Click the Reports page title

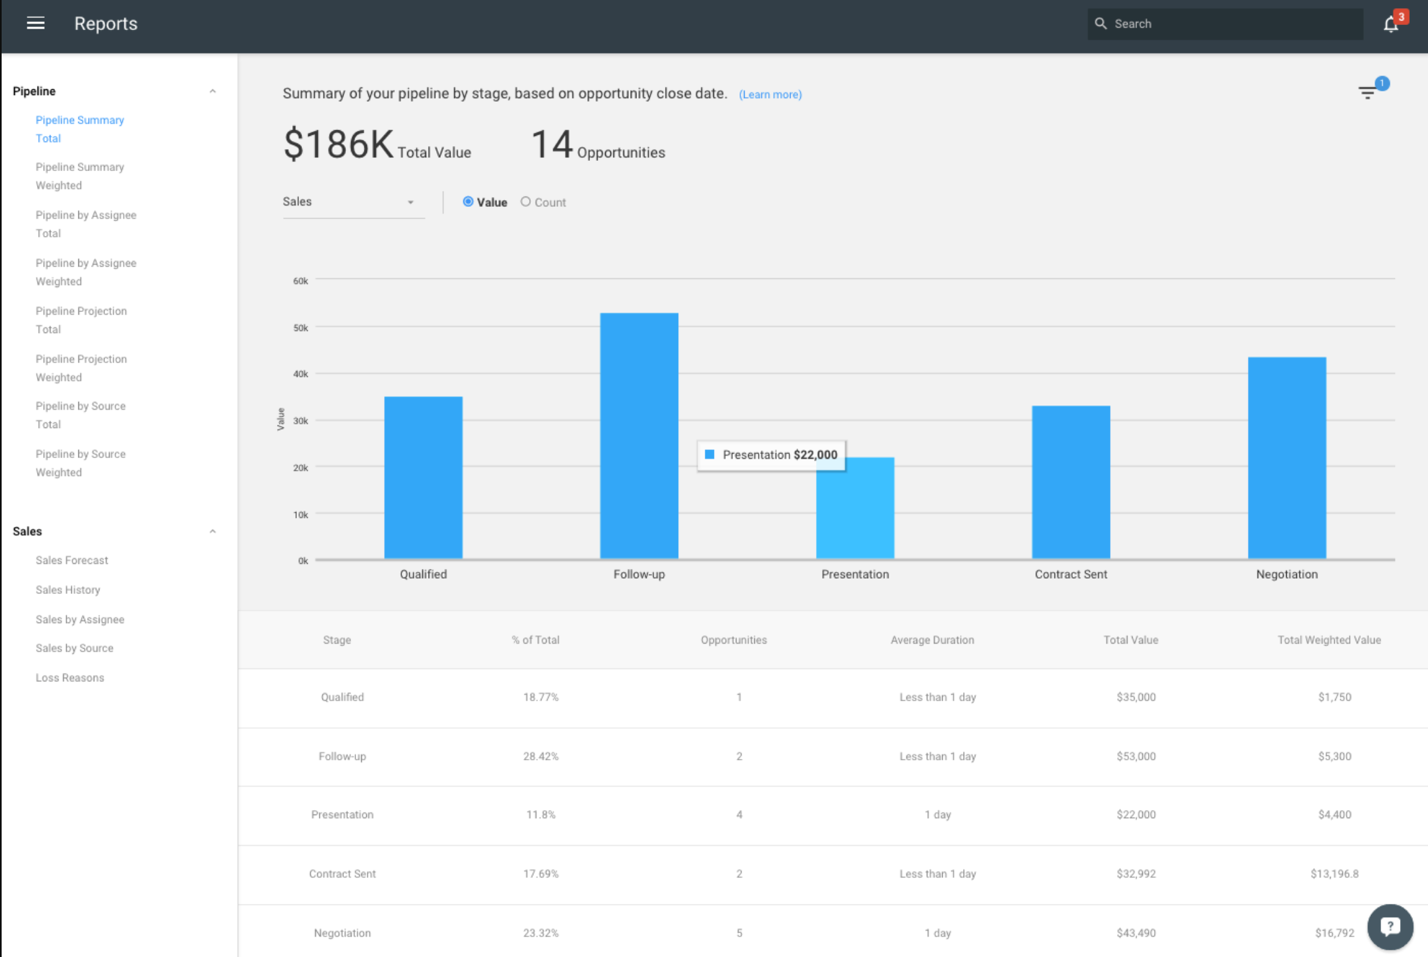coord(106,24)
